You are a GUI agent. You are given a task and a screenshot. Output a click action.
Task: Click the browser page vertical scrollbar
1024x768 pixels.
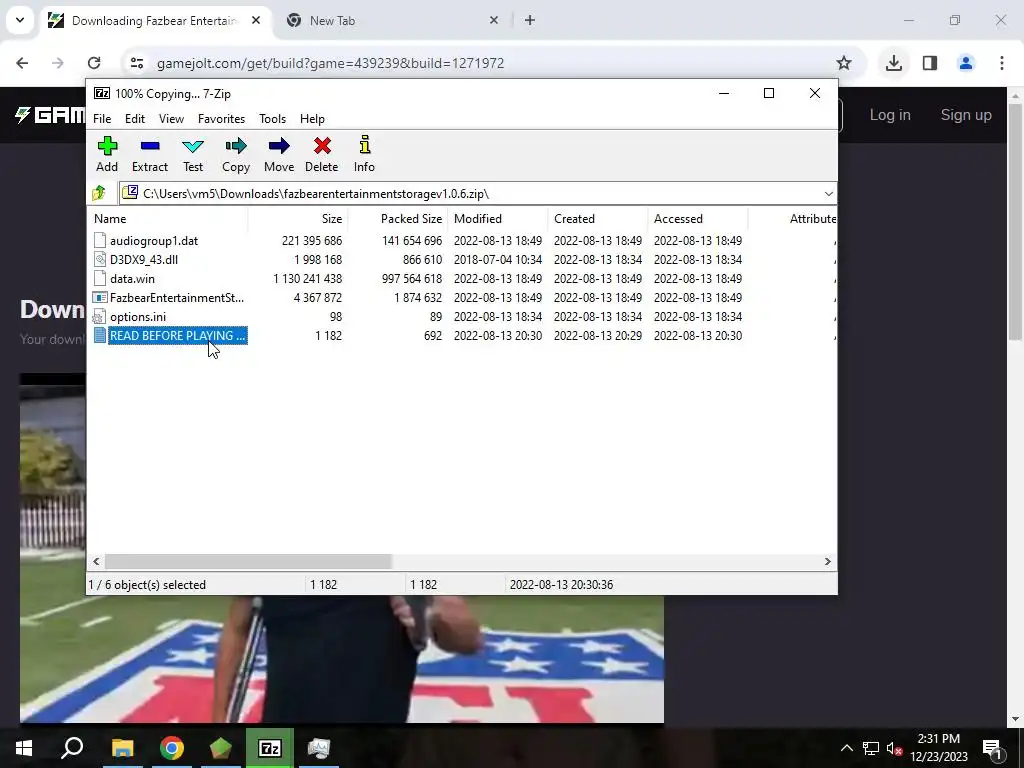coord(1015,222)
